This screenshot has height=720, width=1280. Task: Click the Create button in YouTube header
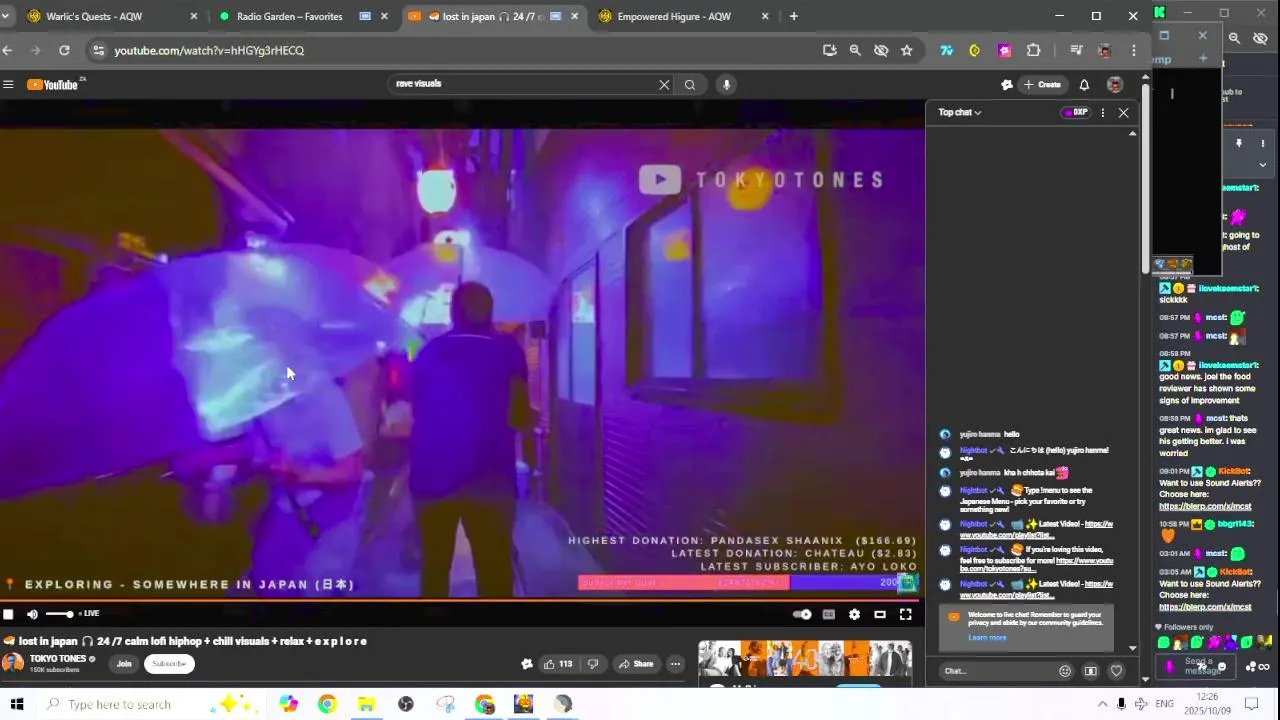(1041, 85)
